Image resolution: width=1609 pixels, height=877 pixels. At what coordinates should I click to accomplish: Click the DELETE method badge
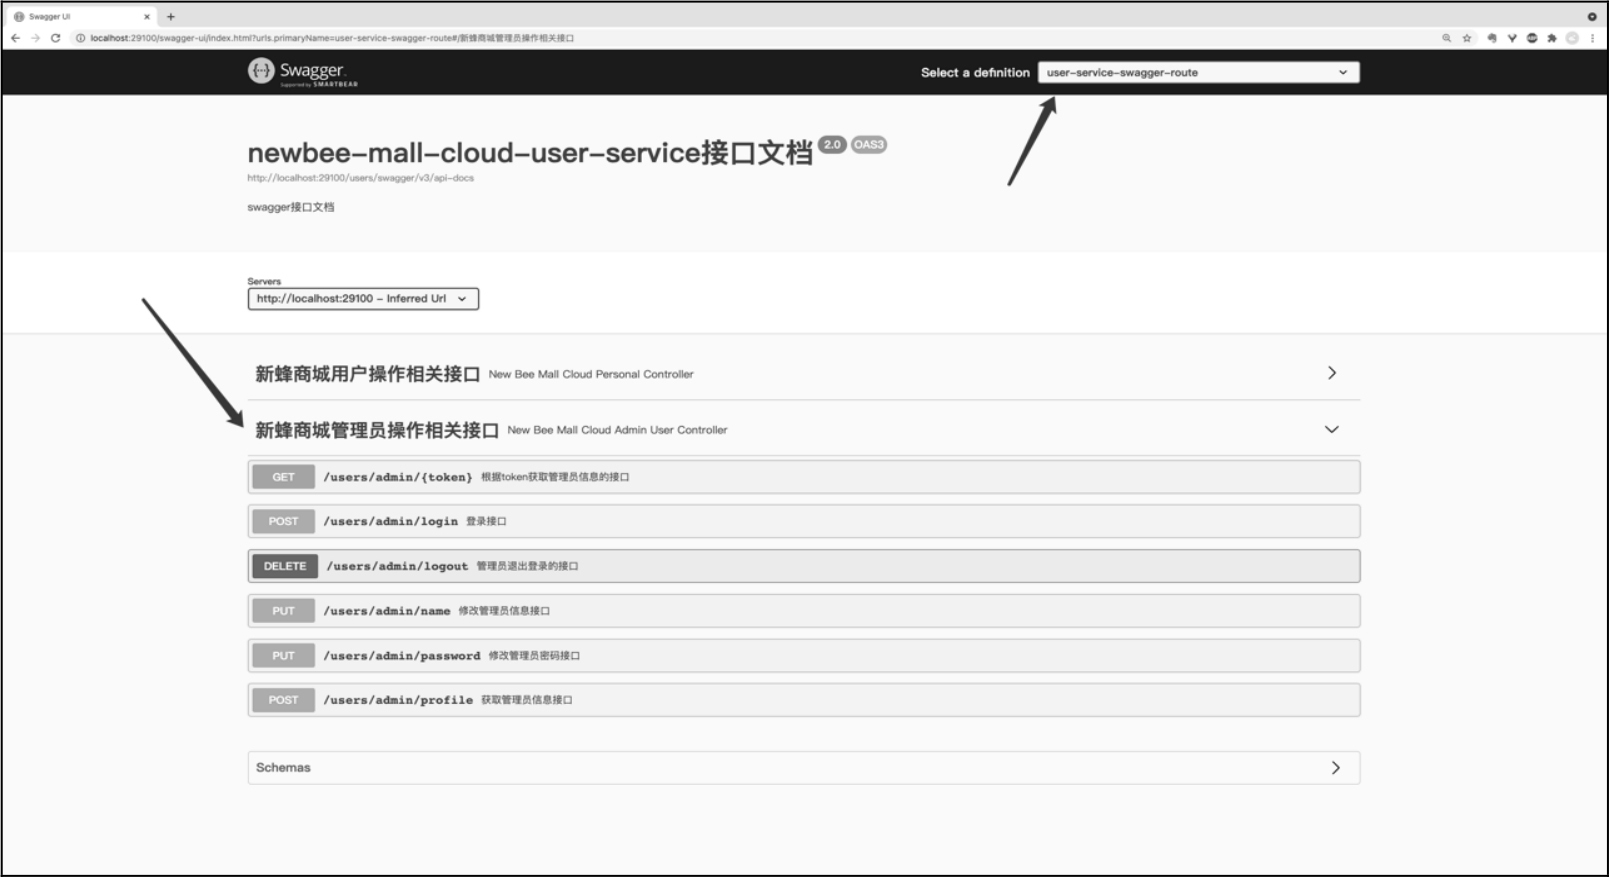pyautogui.click(x=285, y=566)
